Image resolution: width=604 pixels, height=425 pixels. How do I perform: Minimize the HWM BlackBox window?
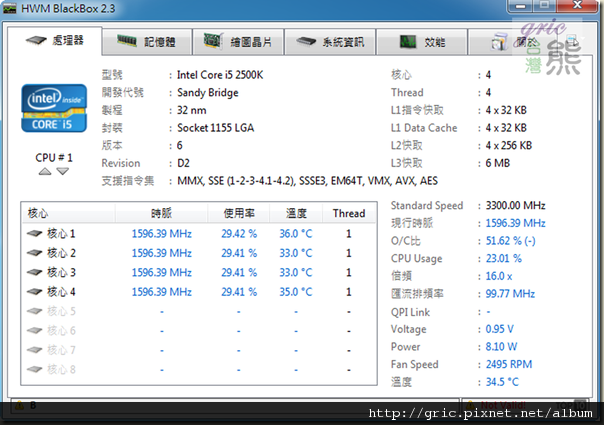coord(520,6)
